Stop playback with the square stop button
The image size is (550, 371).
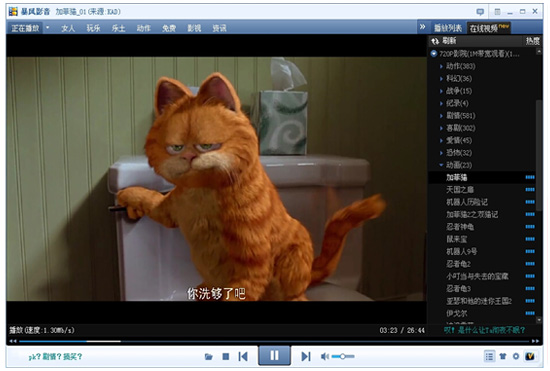226,357
